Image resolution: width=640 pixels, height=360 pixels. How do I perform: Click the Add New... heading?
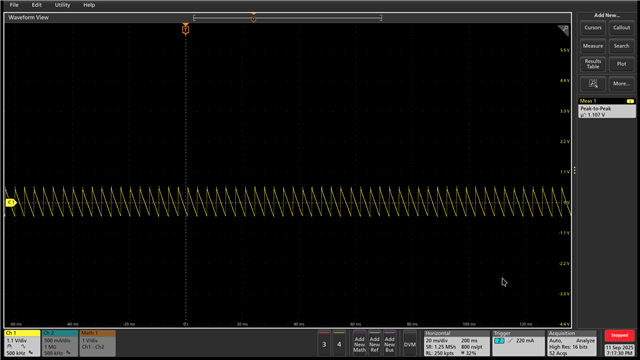coord(607,16)
